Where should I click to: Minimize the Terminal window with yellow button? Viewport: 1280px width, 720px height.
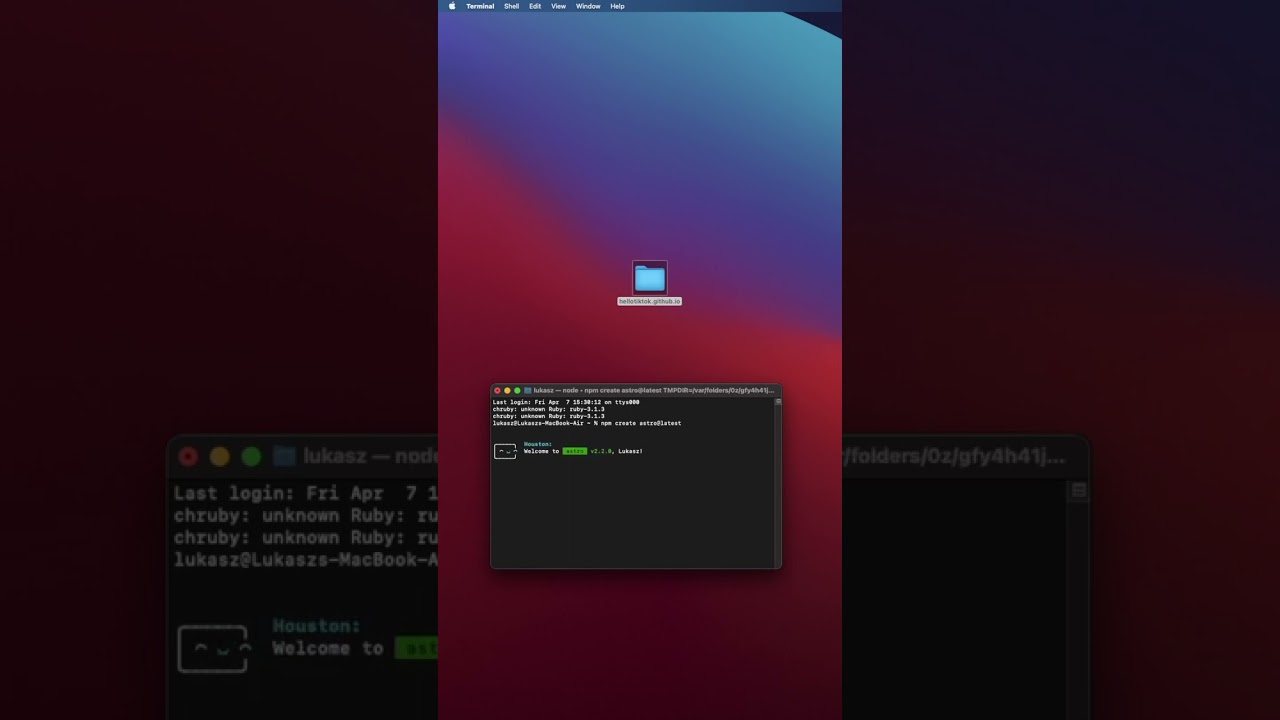[x=507, y=390]
